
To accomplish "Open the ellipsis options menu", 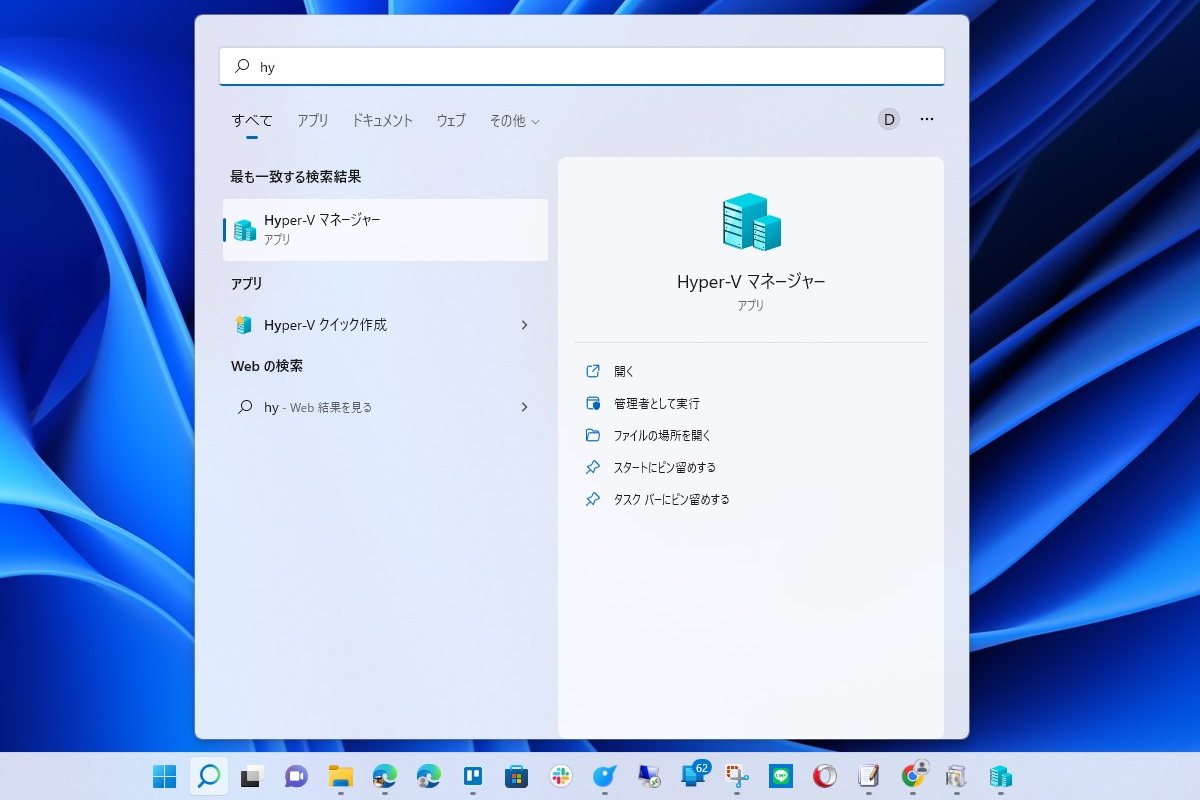I will 927,119.
